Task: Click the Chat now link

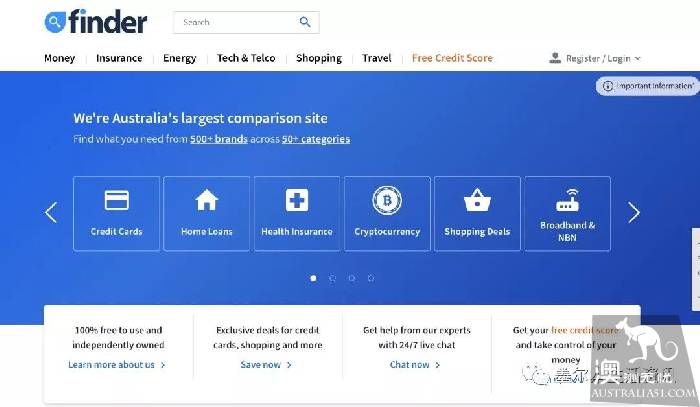Action: click(415, 365)
